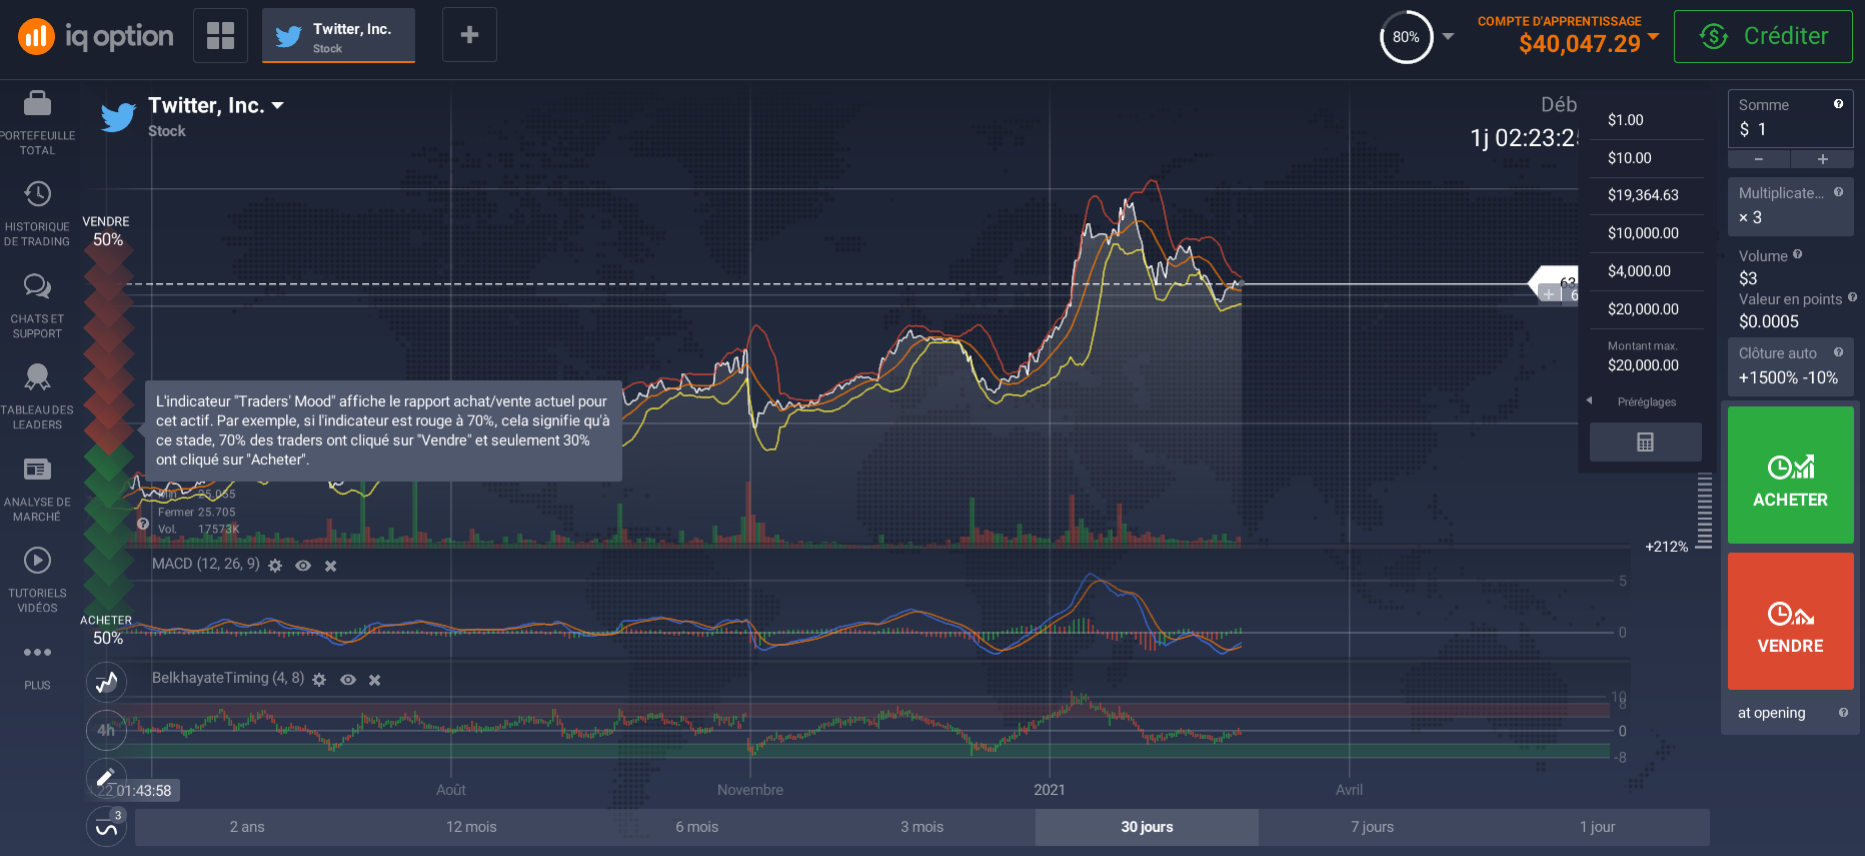The width and height of the screenshot is (1865, 856).
Task: Open Chats et Support icon
Action: (x=37, y=287)
